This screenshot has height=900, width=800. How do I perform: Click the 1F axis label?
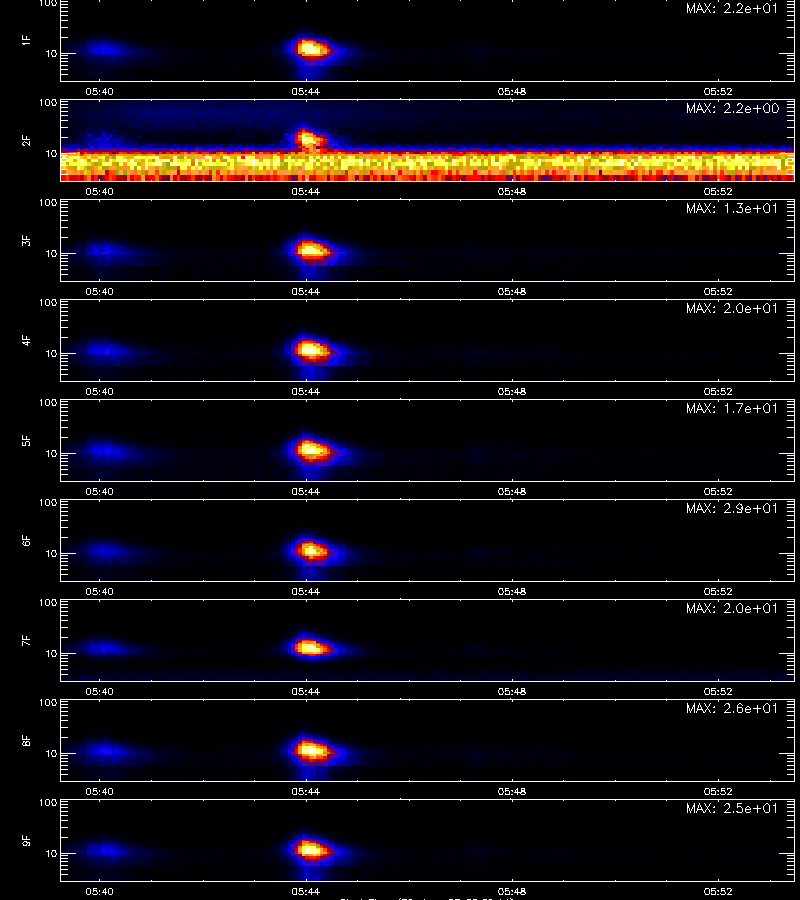pos(26,40)
